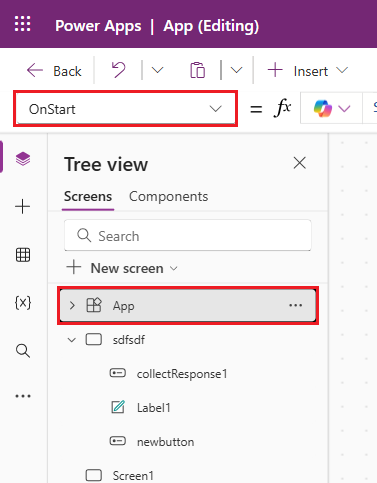Viewport: 377px width, 483px height.
Task: Click the Screen1 screen icon
Action: pos(94,475)
